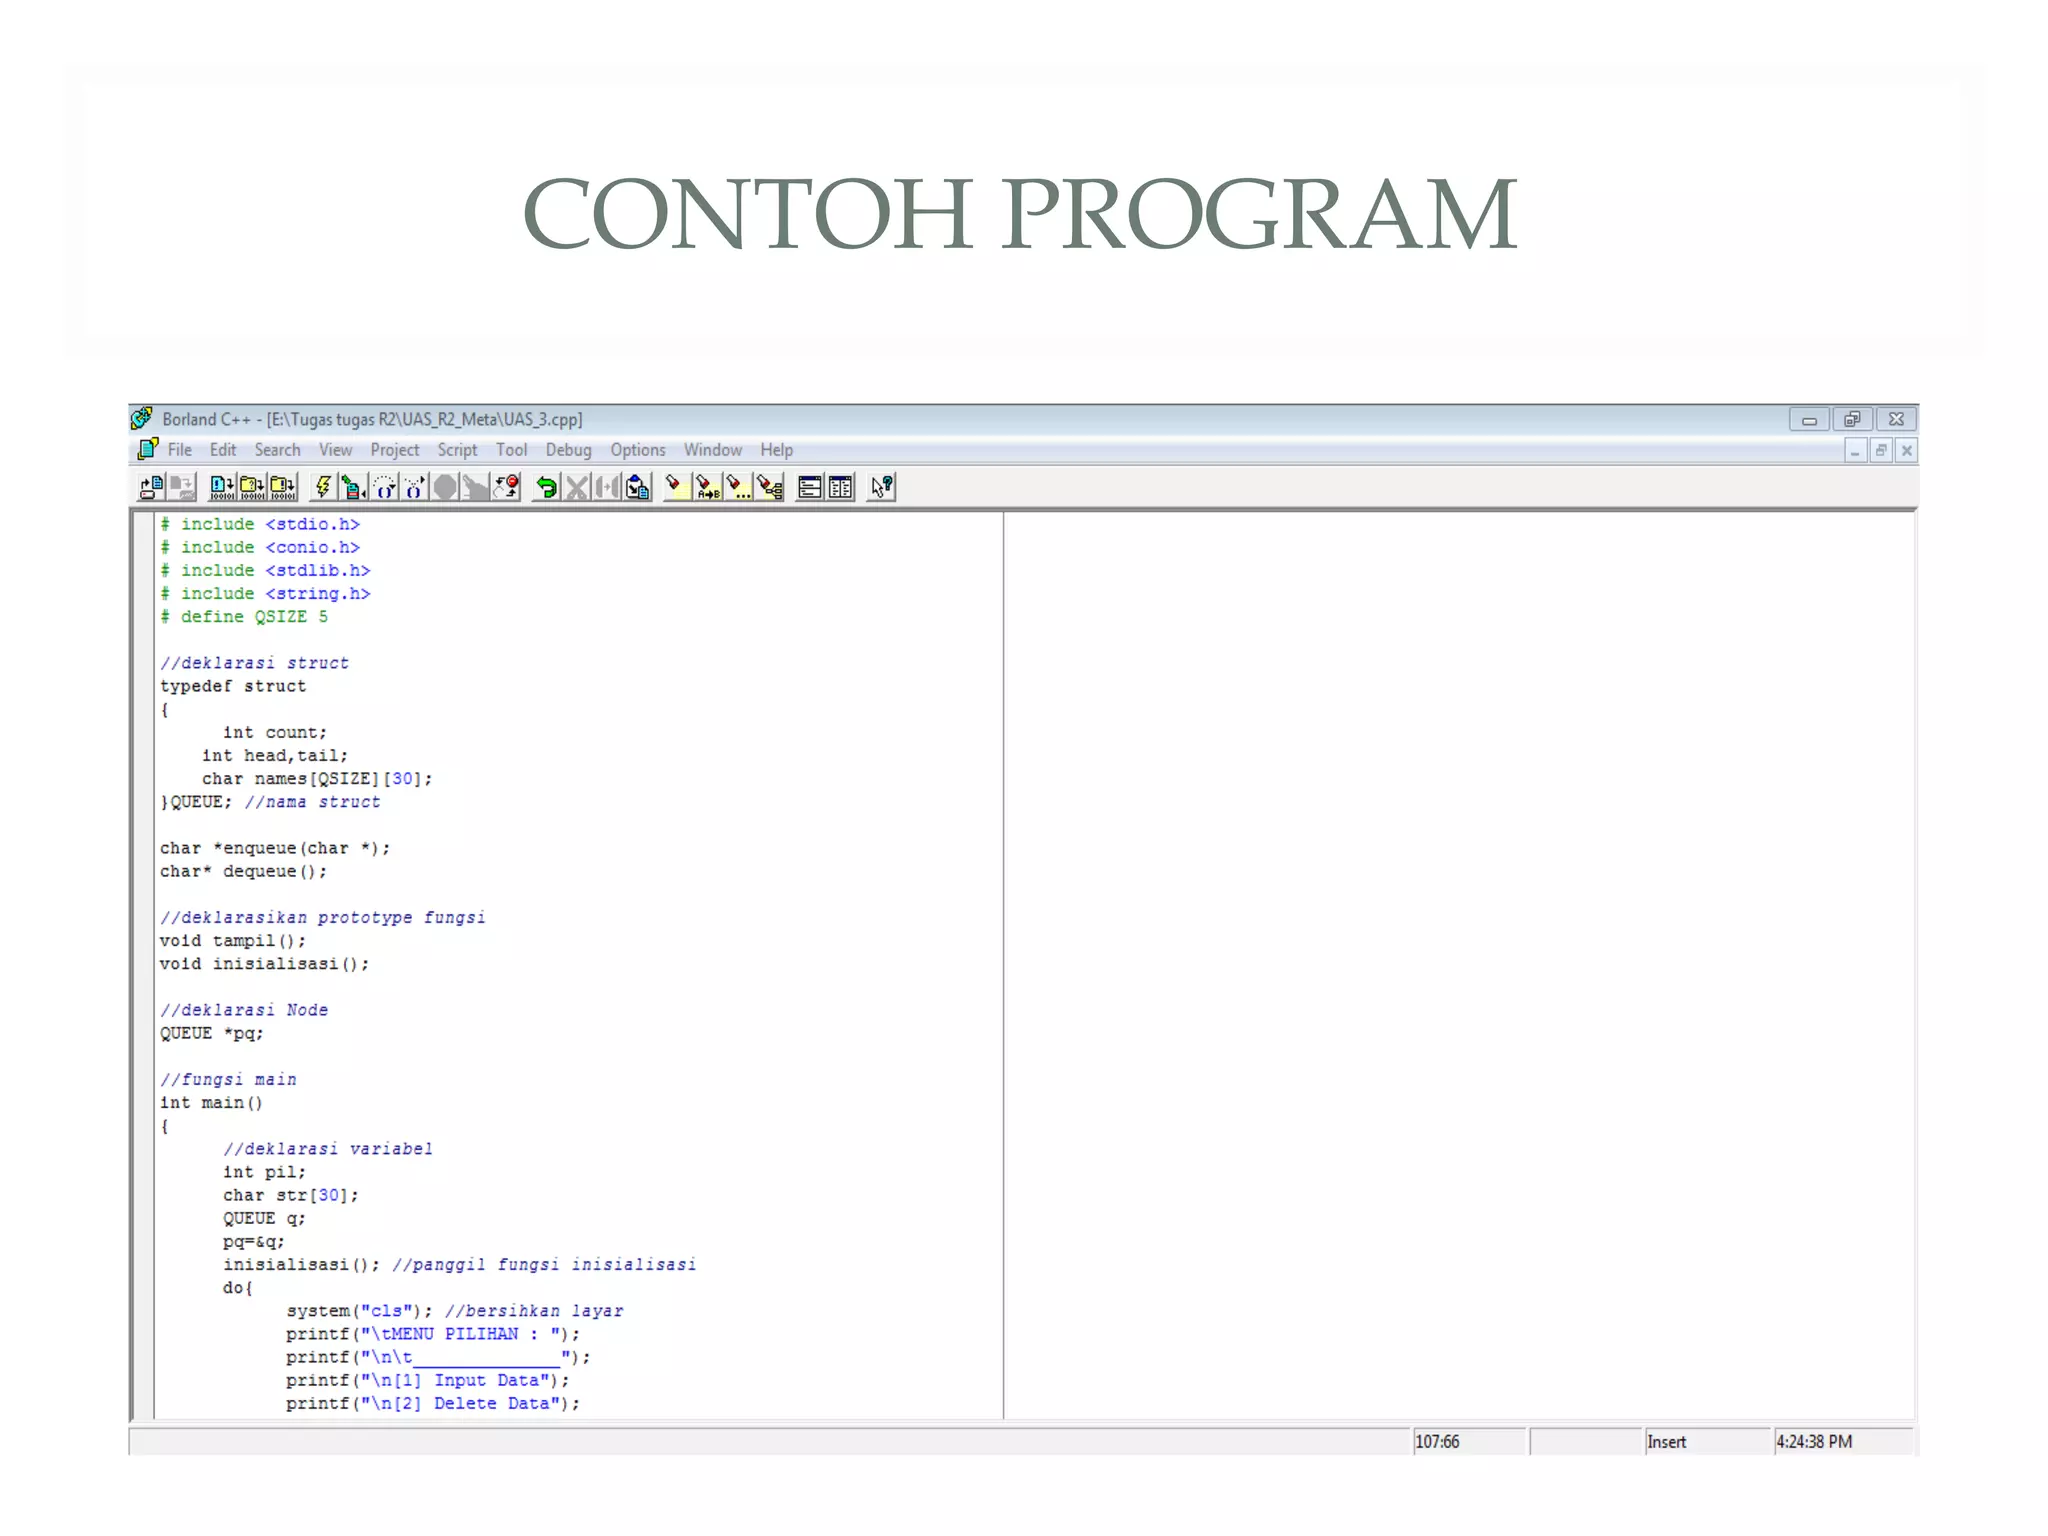Run the program with the lightning bolt icon
This screenshot has width=2048, height=1536.
pos(323,487)
